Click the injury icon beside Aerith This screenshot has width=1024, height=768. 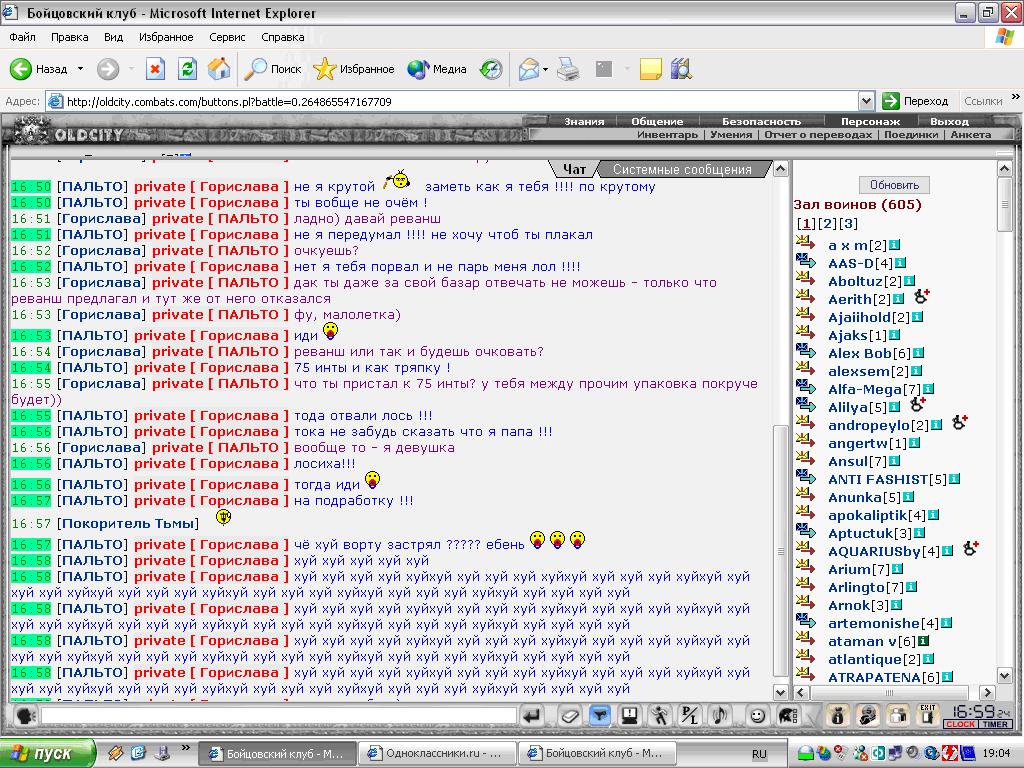pyautogui.click(x=921, y=297)
